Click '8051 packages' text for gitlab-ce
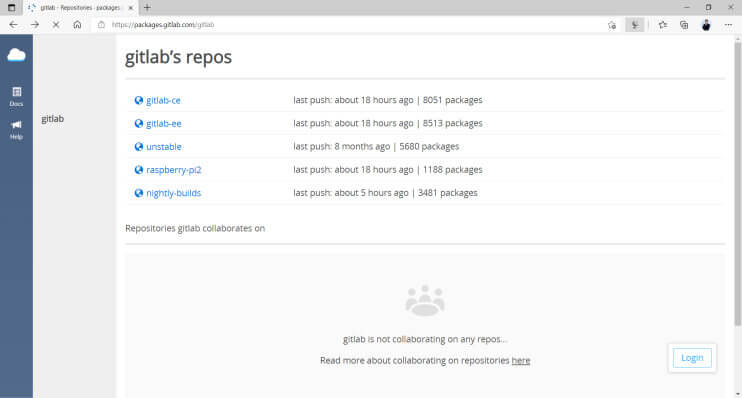742x398 pixels. click(x=452, y=100)
